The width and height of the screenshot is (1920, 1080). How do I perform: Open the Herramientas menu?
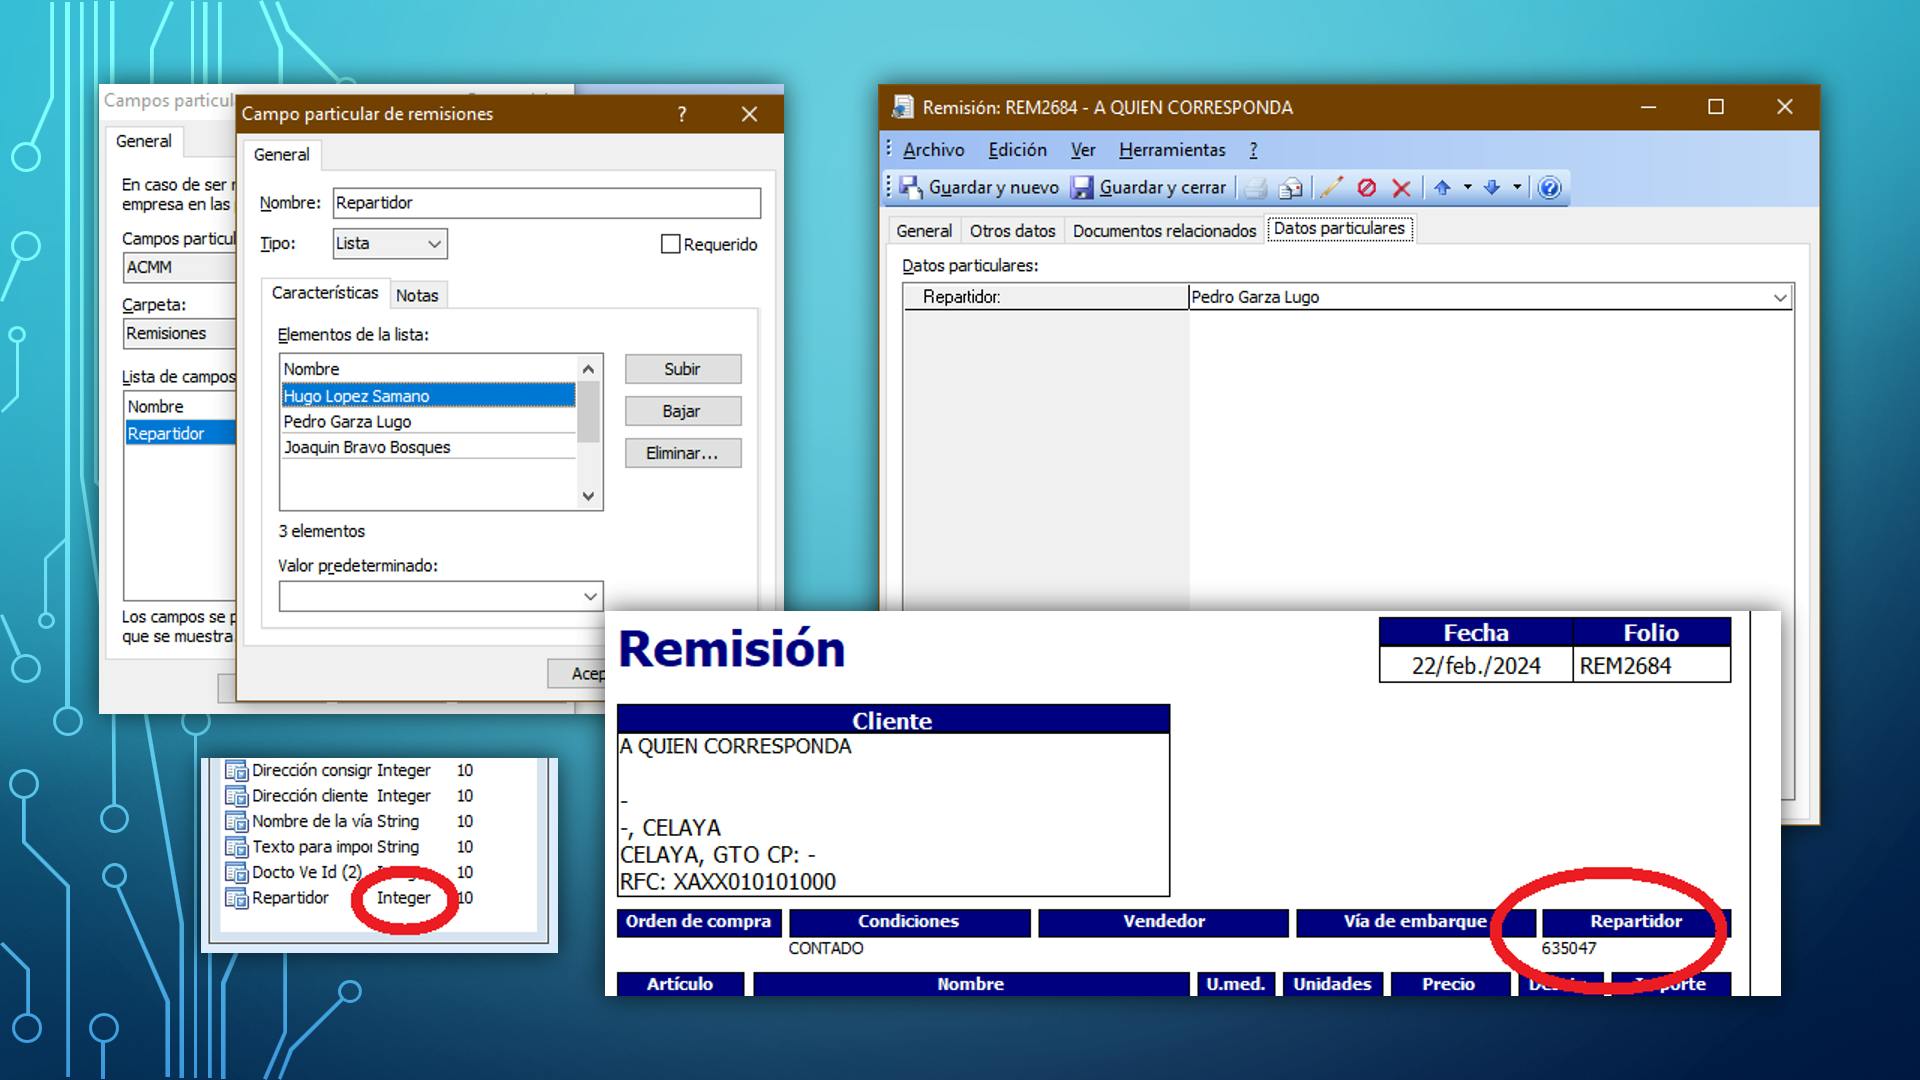(1172, 150)
